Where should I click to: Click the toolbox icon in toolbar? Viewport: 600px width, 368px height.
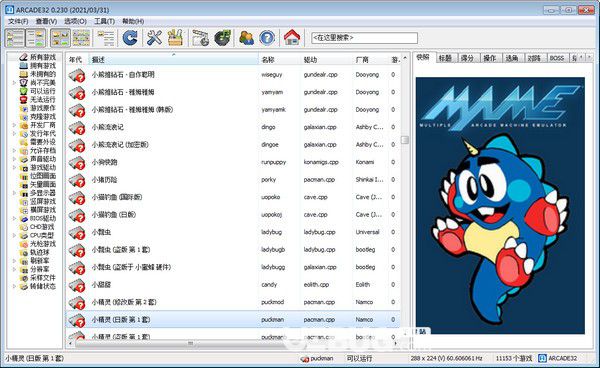point(175,38)
